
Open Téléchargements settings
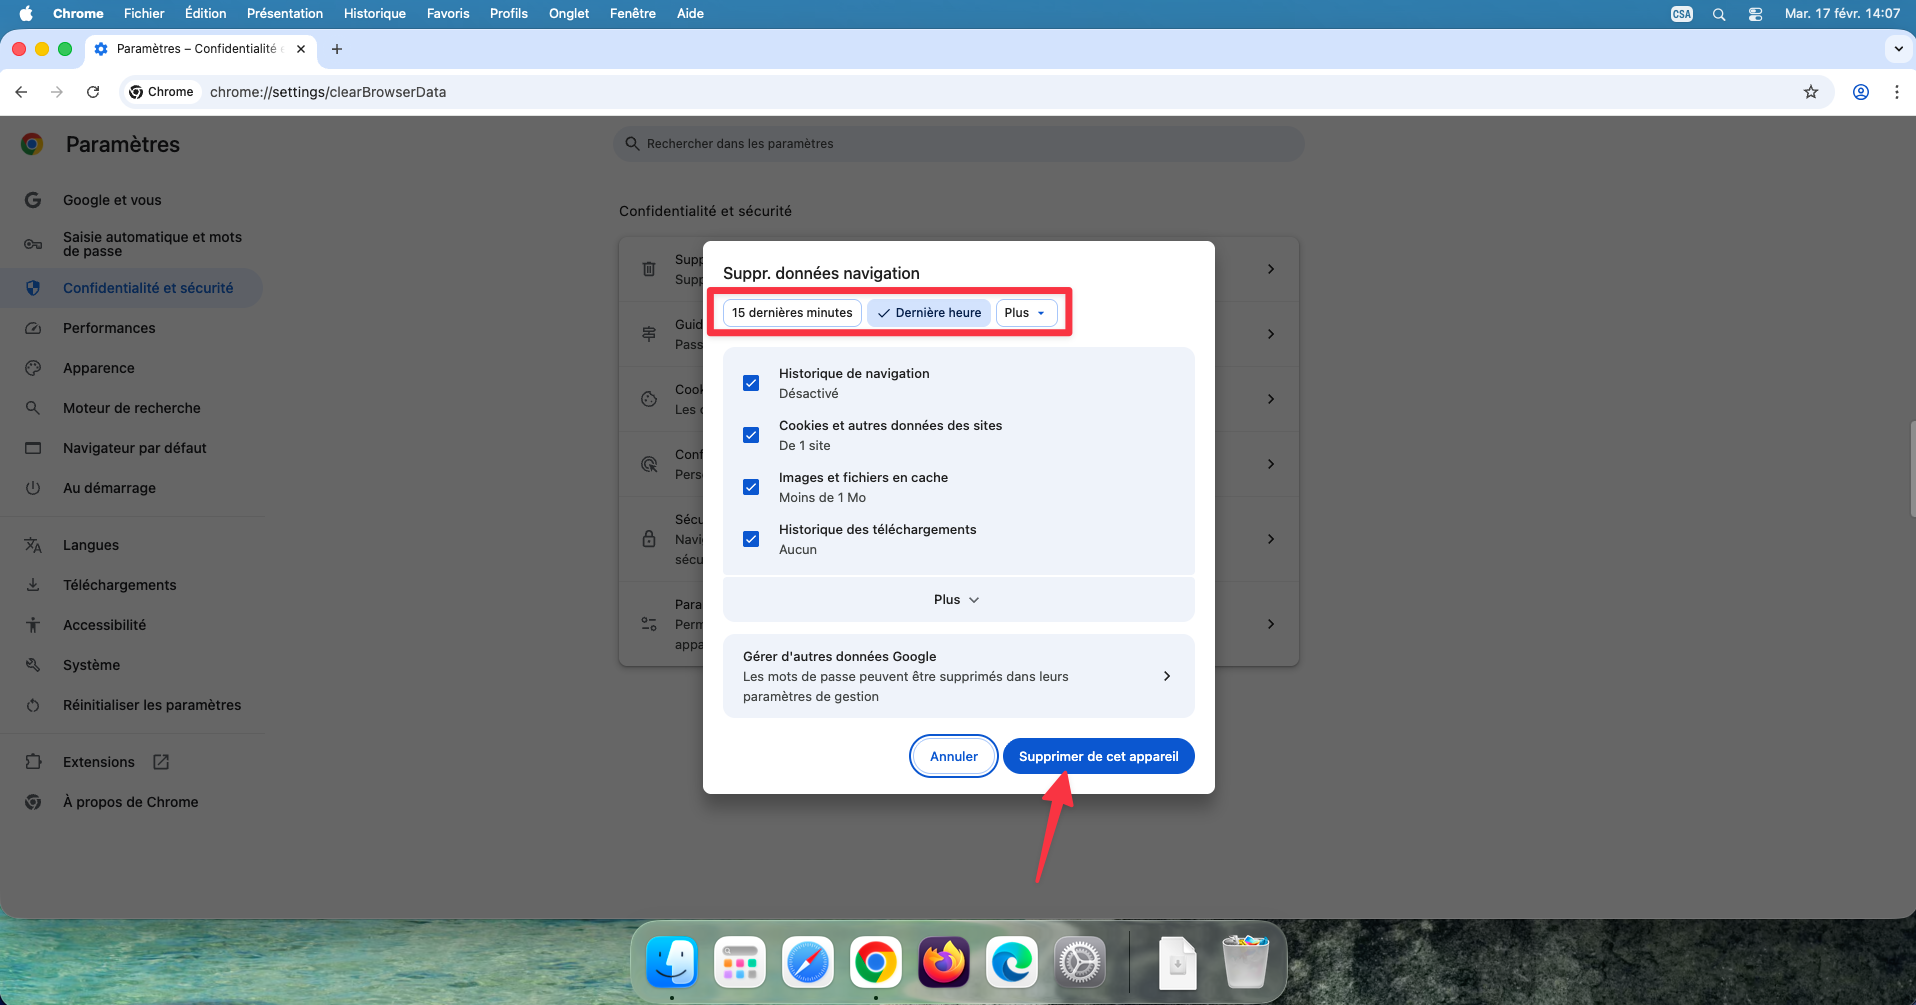(x=131, y=585)
